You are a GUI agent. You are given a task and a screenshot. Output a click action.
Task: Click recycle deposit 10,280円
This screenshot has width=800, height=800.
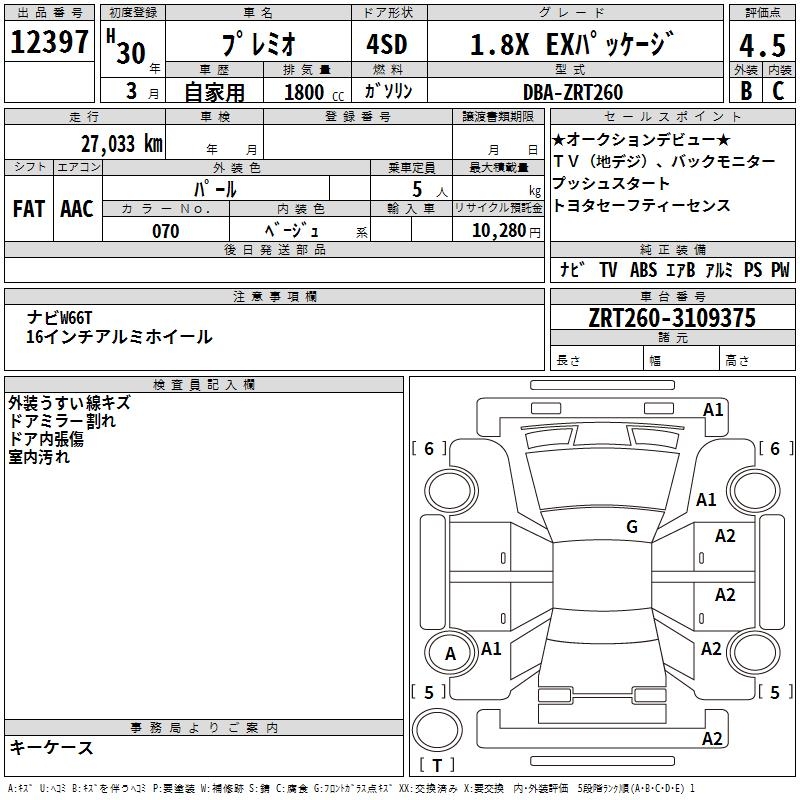coord(506,231)
